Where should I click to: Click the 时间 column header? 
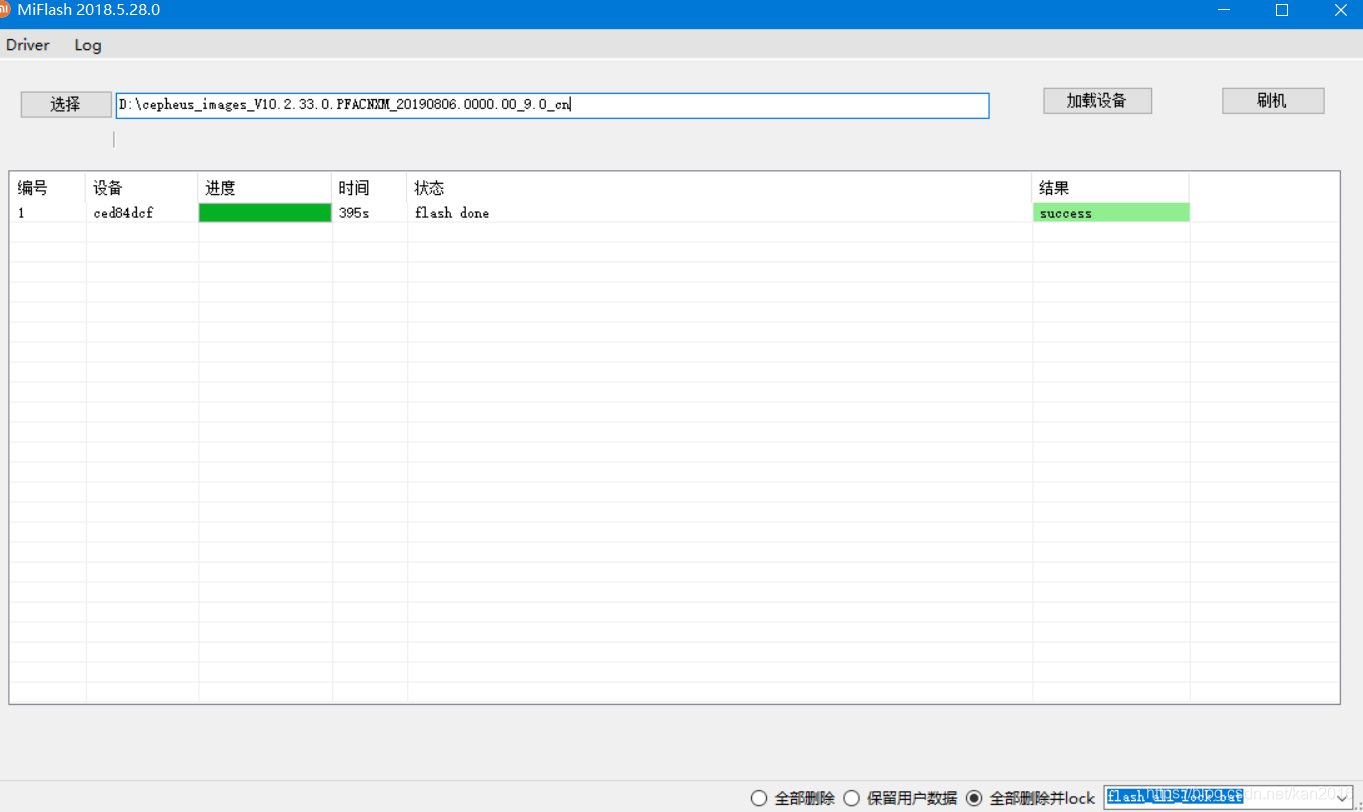pyautogui.click(x=370, y=188)
